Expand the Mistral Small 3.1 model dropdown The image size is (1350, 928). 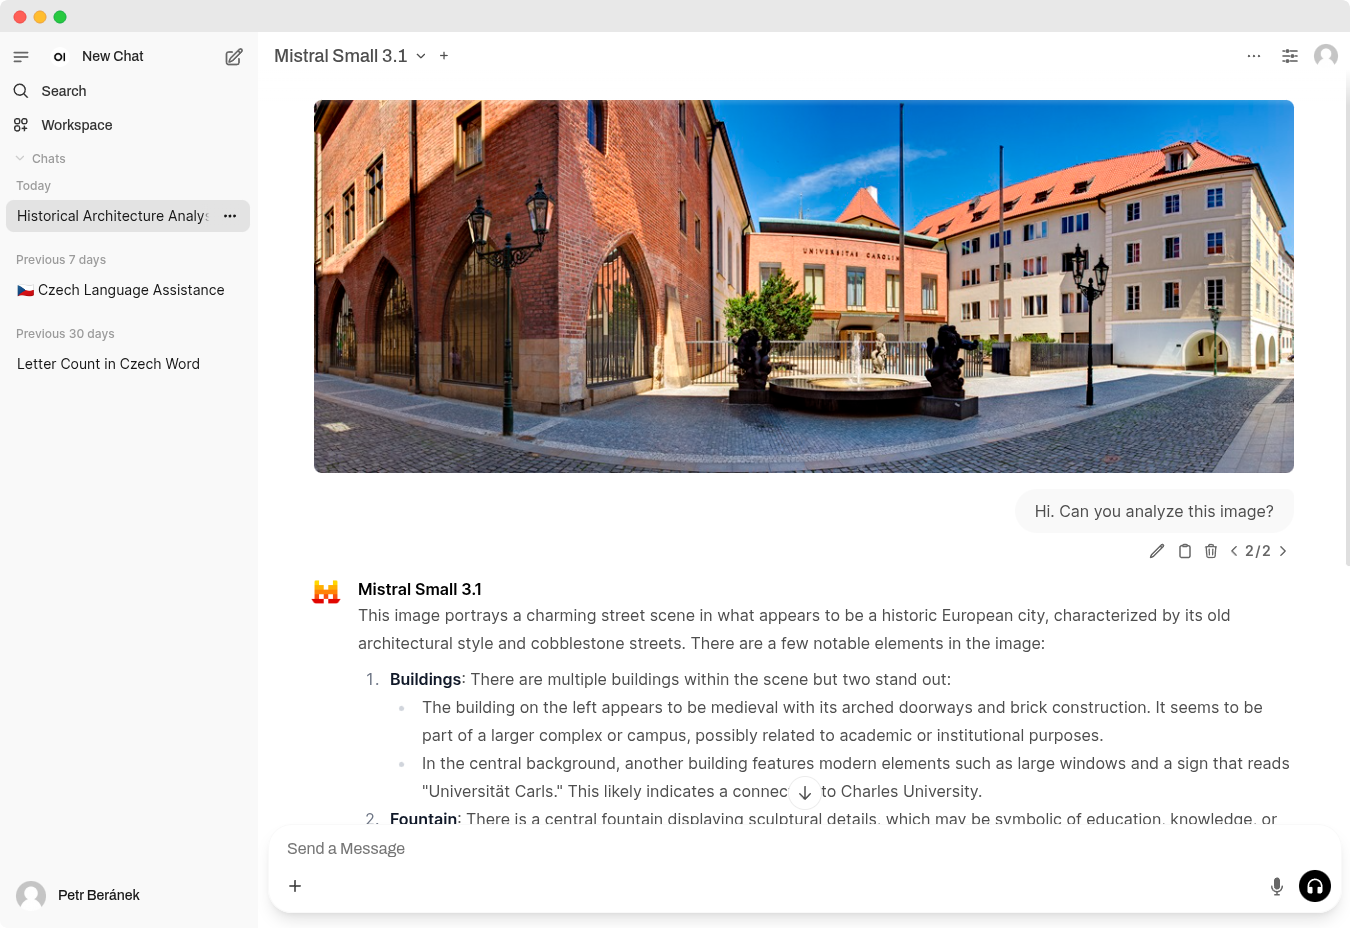click(x=421, y=56)
